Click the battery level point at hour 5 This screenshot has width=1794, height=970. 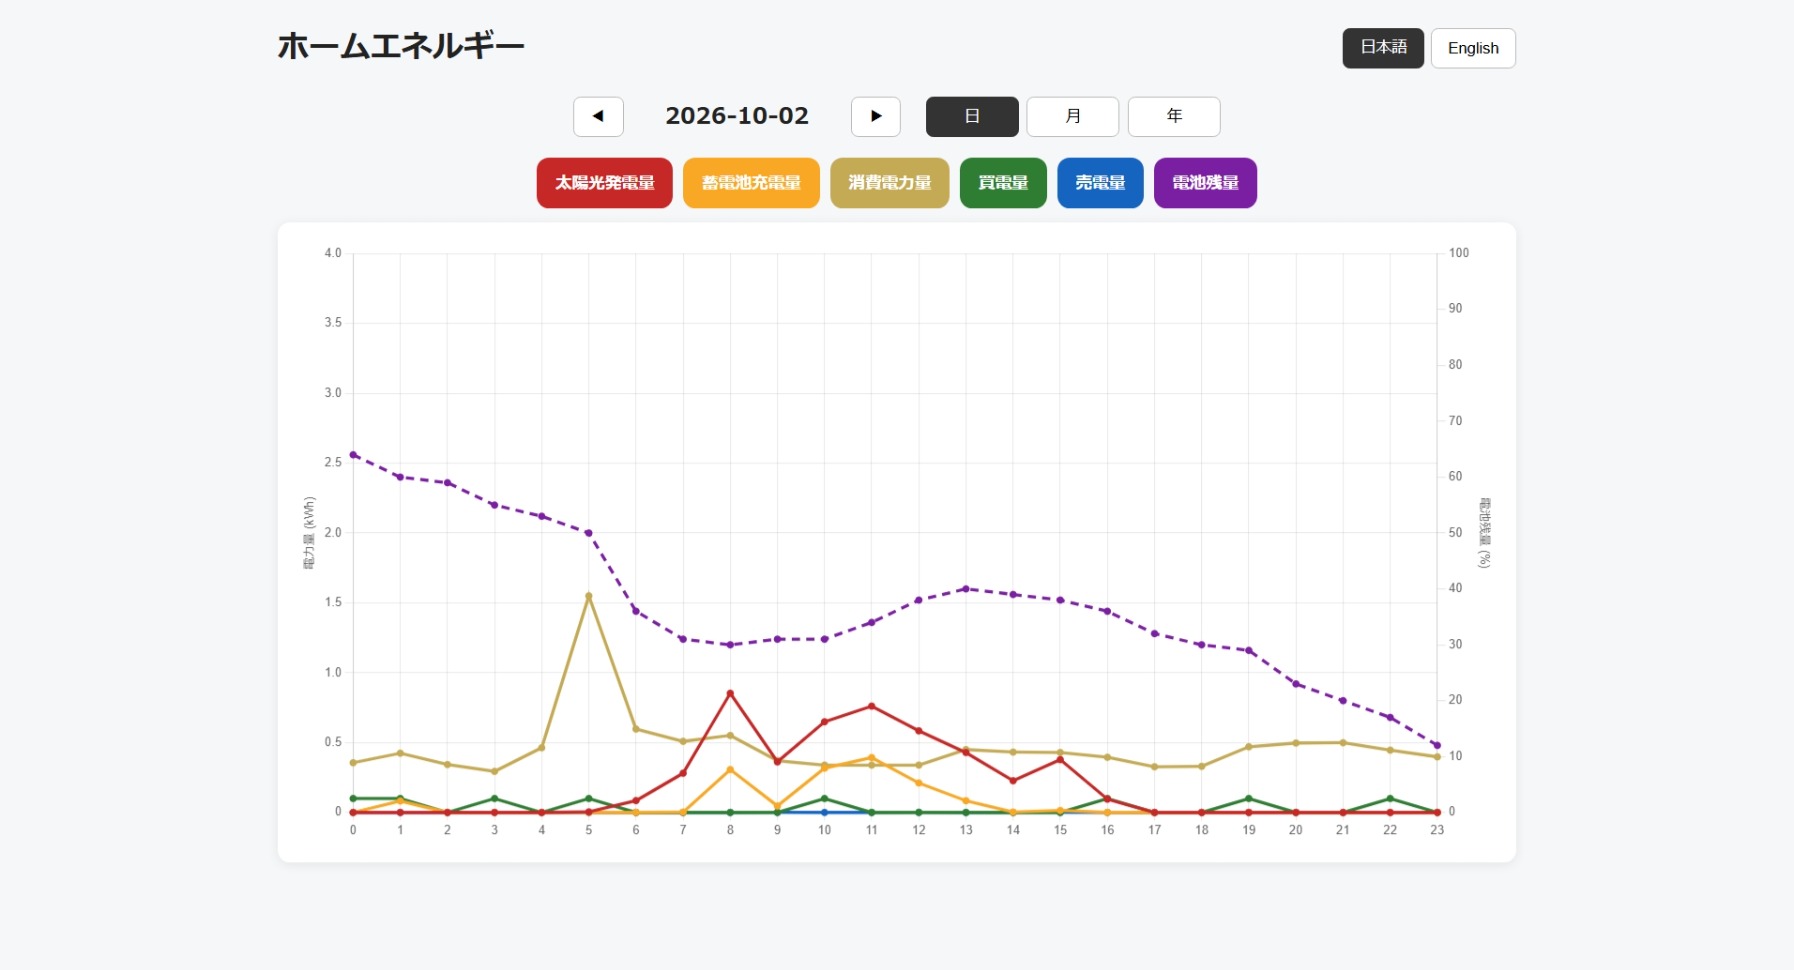[x=588, y=533]
